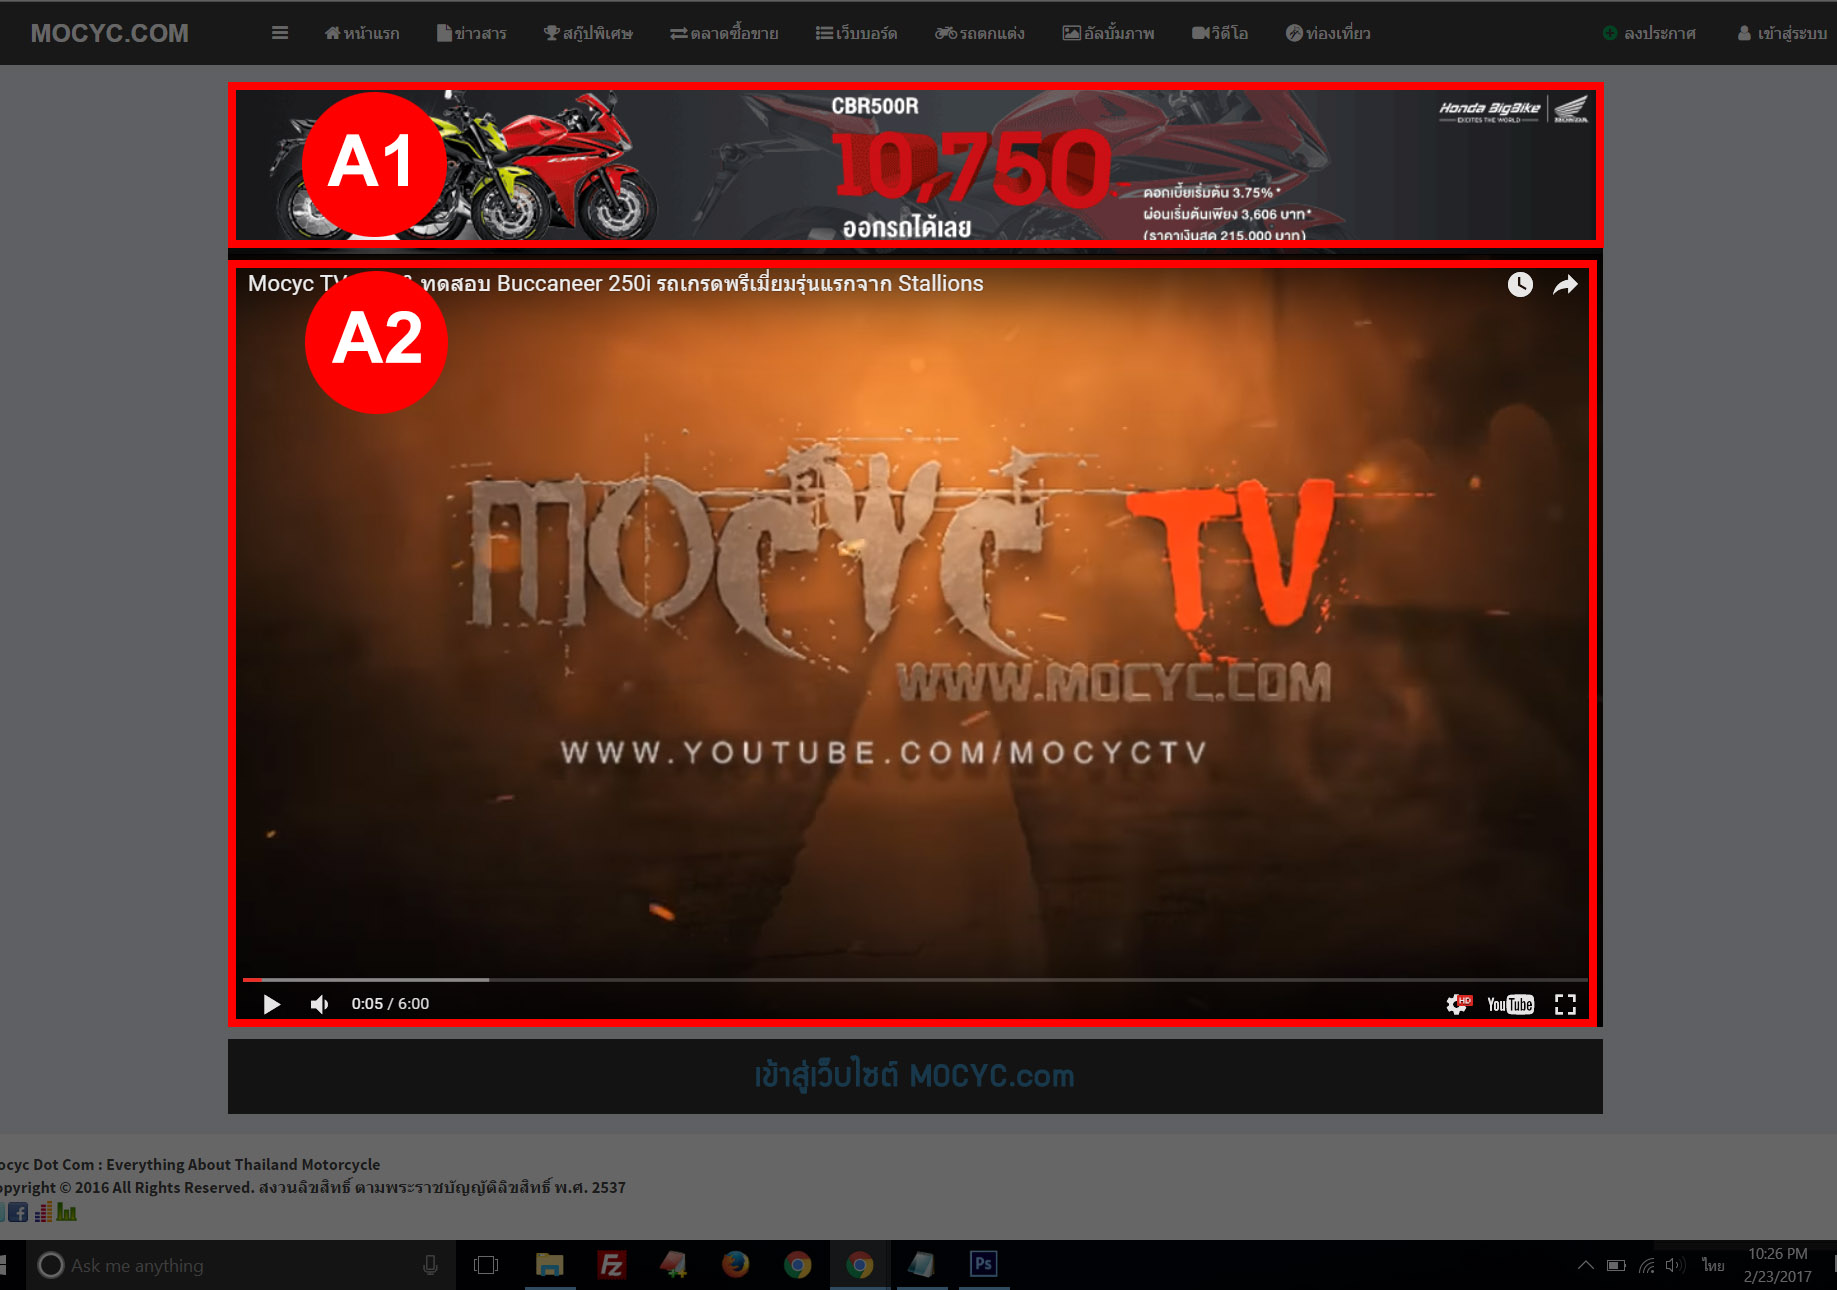1837x1290 pixels.
Task: Open the สกู๊ปพิเศษ special scoop menu
Action: (x=588, y=33)
